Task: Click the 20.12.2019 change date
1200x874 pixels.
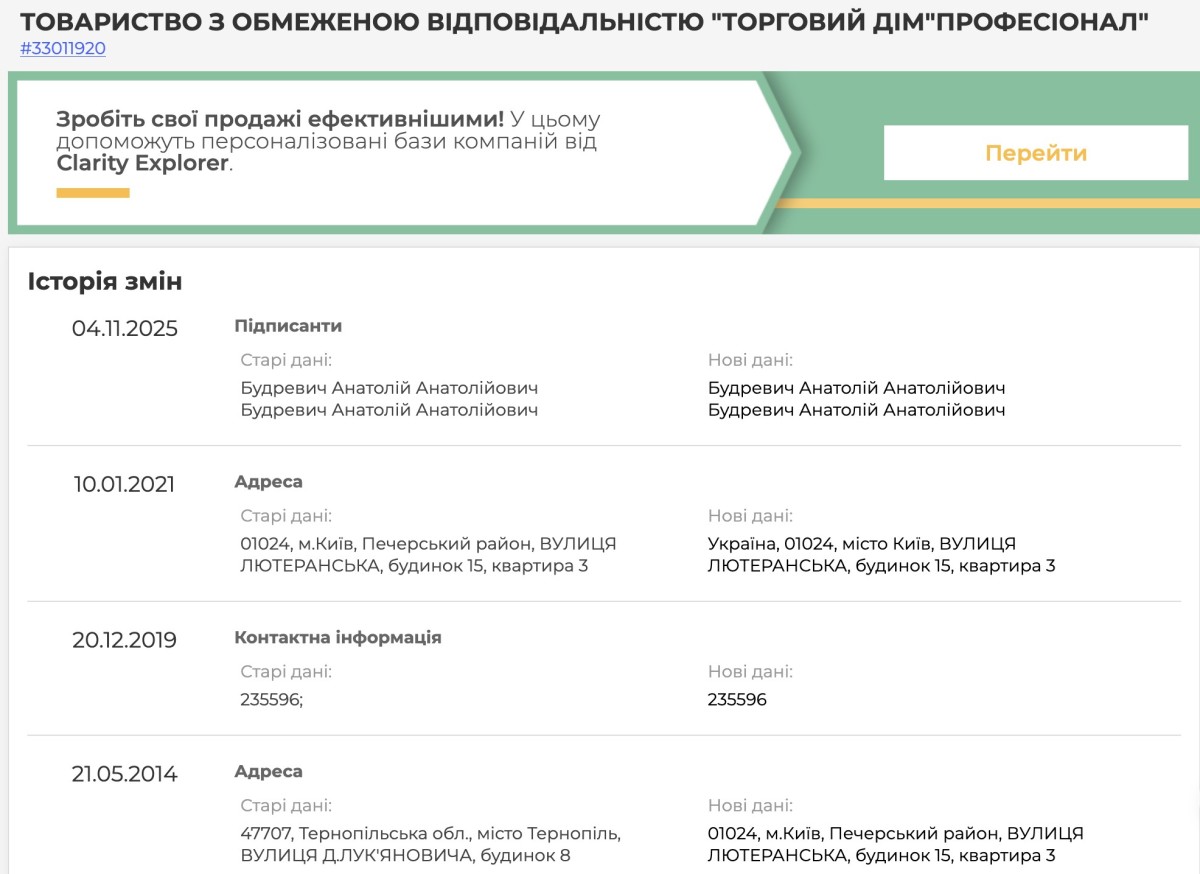Action: [125, 640]
